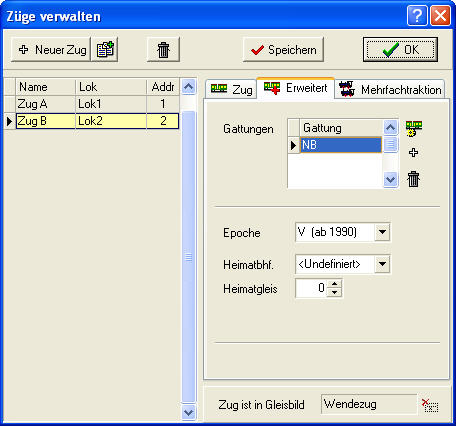Click remove-from-Gleisbild icon beside Wendezug
The height and width of the screenshot is (426, 456).
(430, 405)
